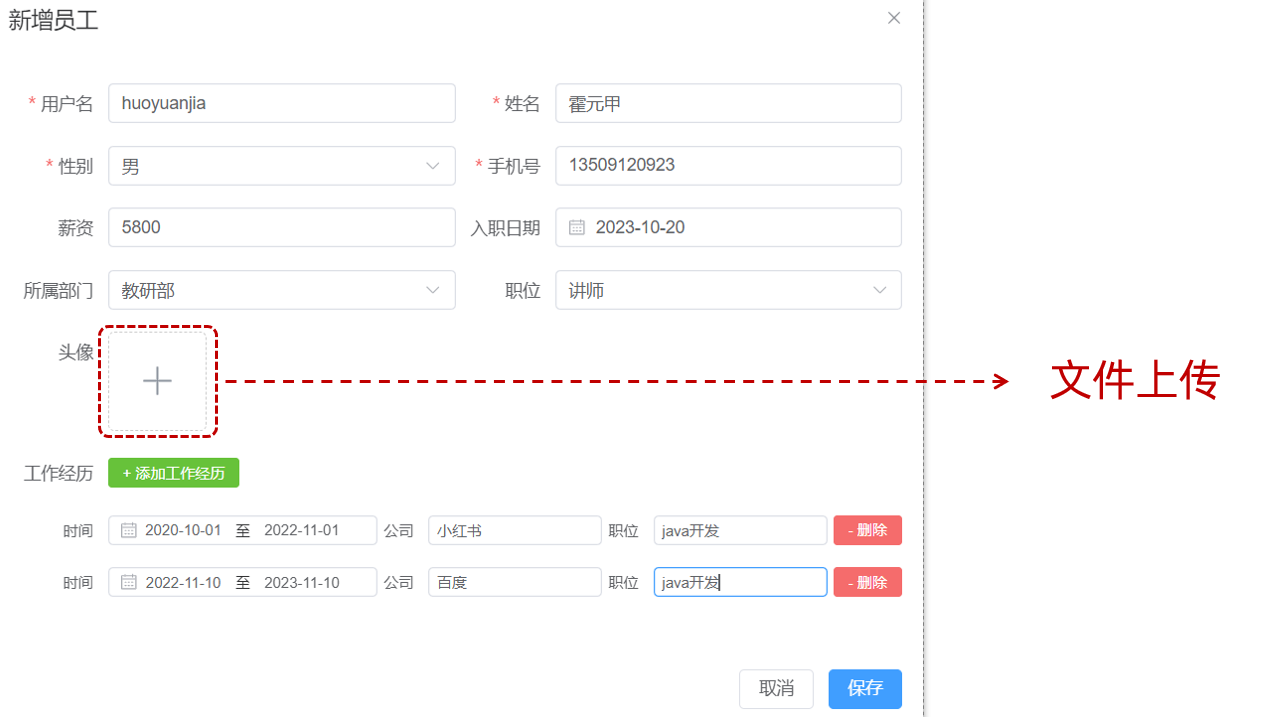Close the 新增员工 dialog with the X icon

894,18
